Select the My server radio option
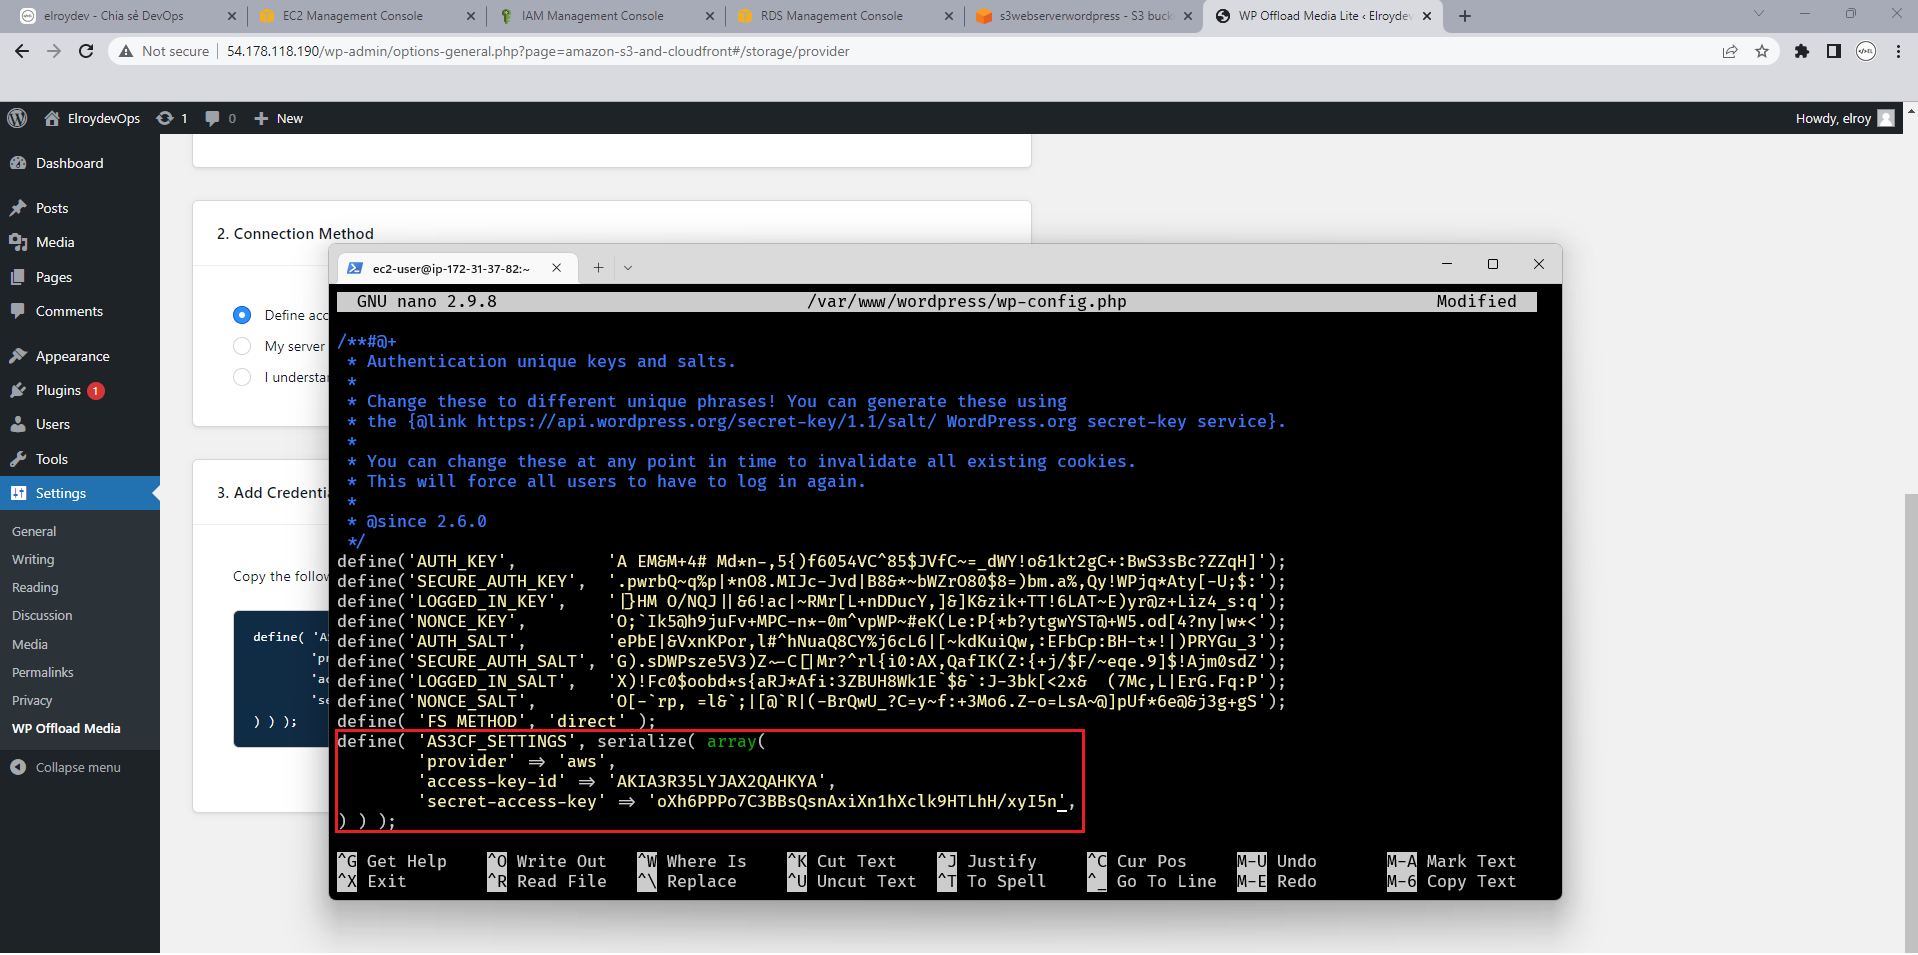 tap(242, 346)
